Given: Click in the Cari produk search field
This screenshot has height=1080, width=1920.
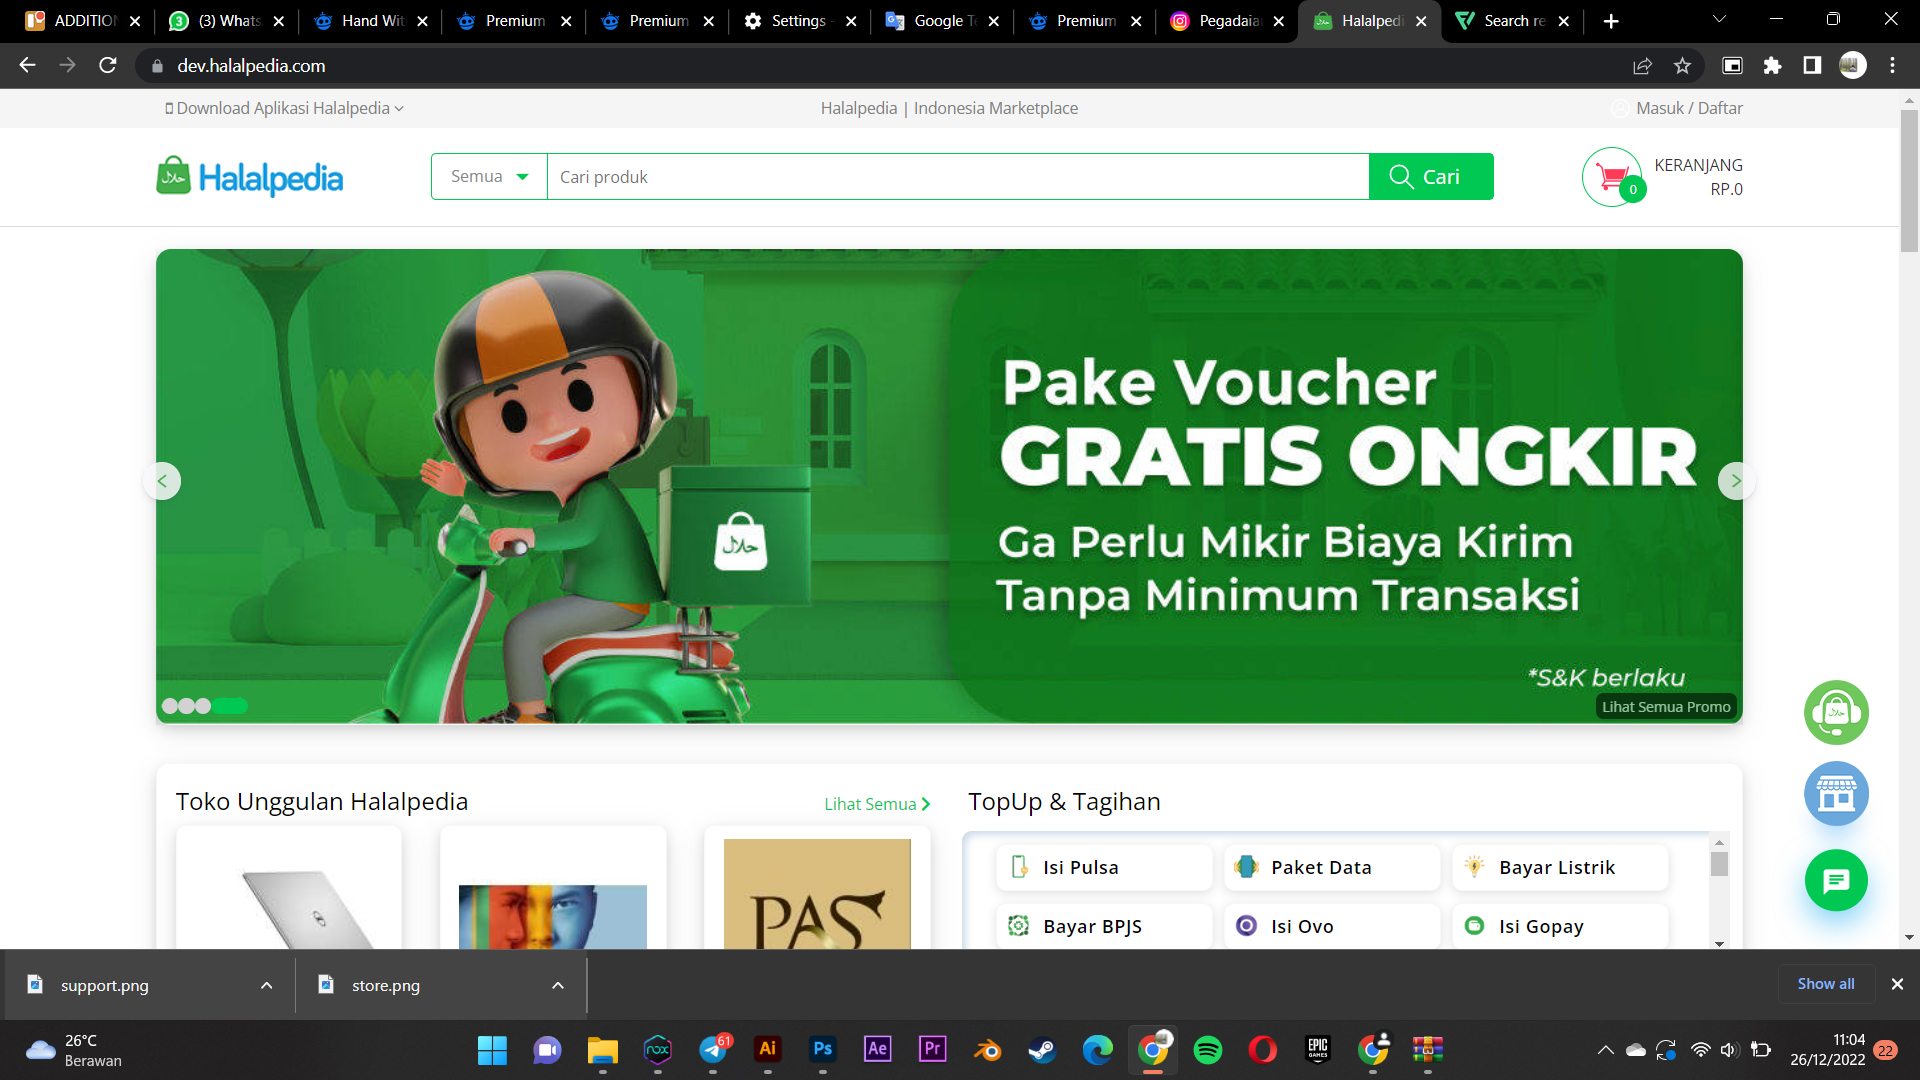Looking at the screenshot, I should 957,176.
